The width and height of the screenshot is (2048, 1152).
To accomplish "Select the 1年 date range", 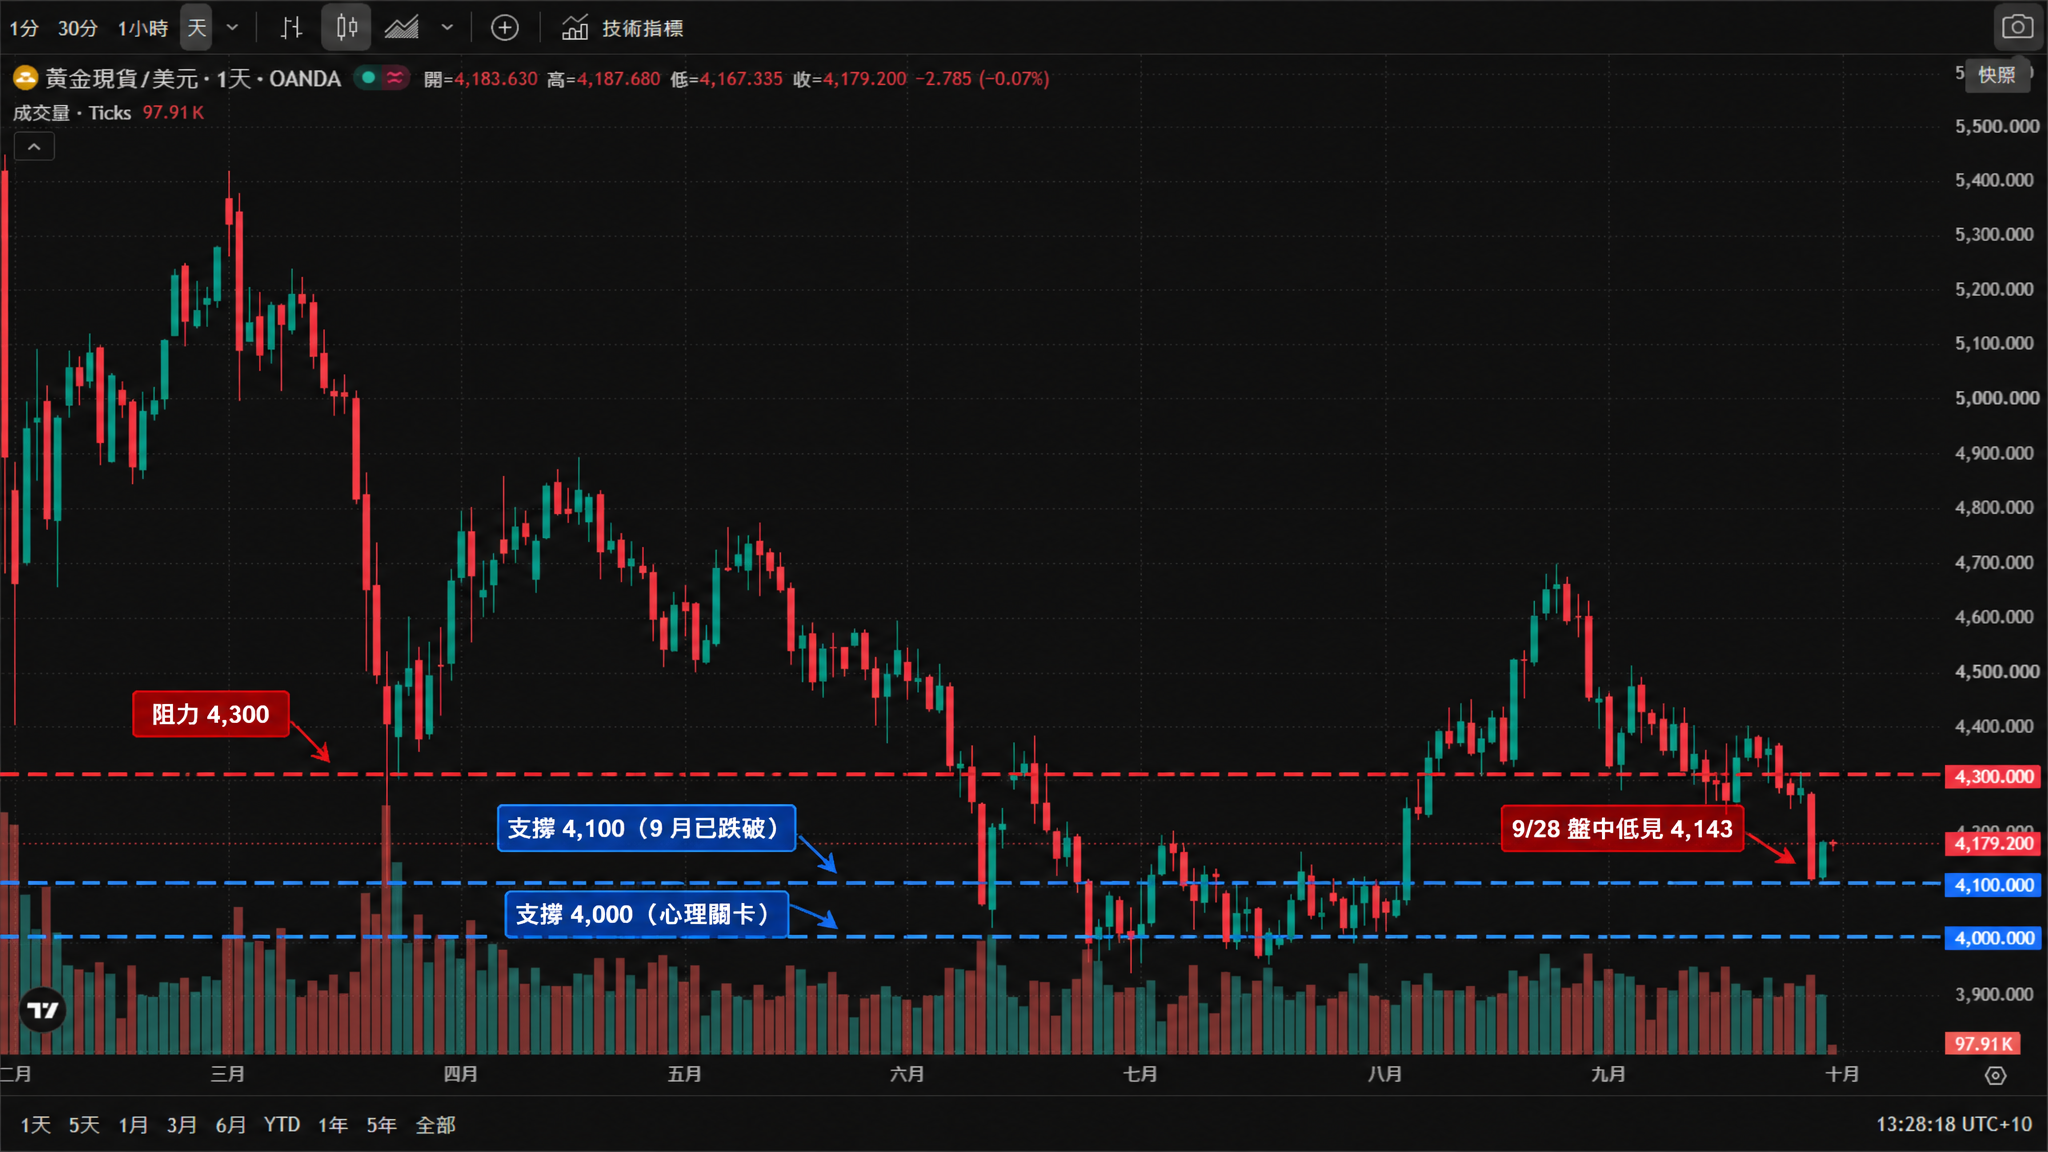I will (333, 1125).
